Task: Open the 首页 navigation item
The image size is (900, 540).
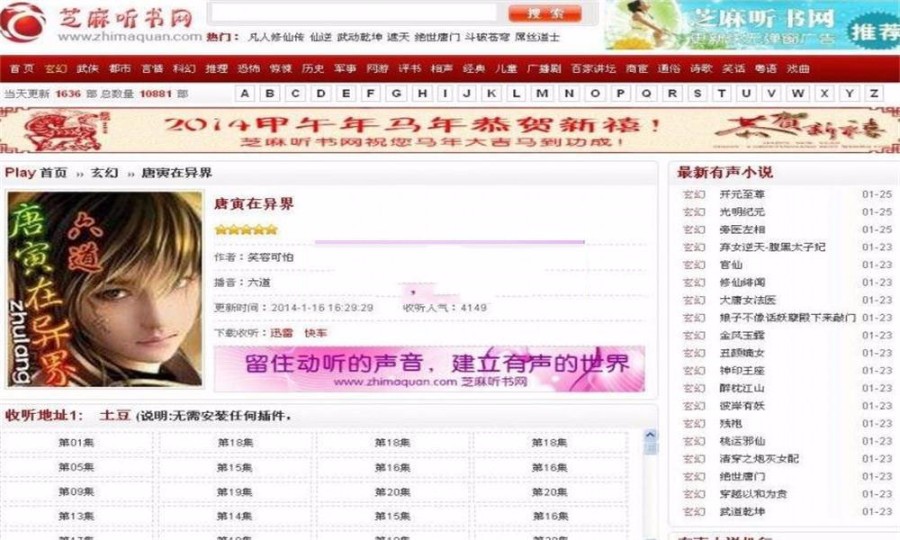Action: pyautogui.click(x=22, y=69)
